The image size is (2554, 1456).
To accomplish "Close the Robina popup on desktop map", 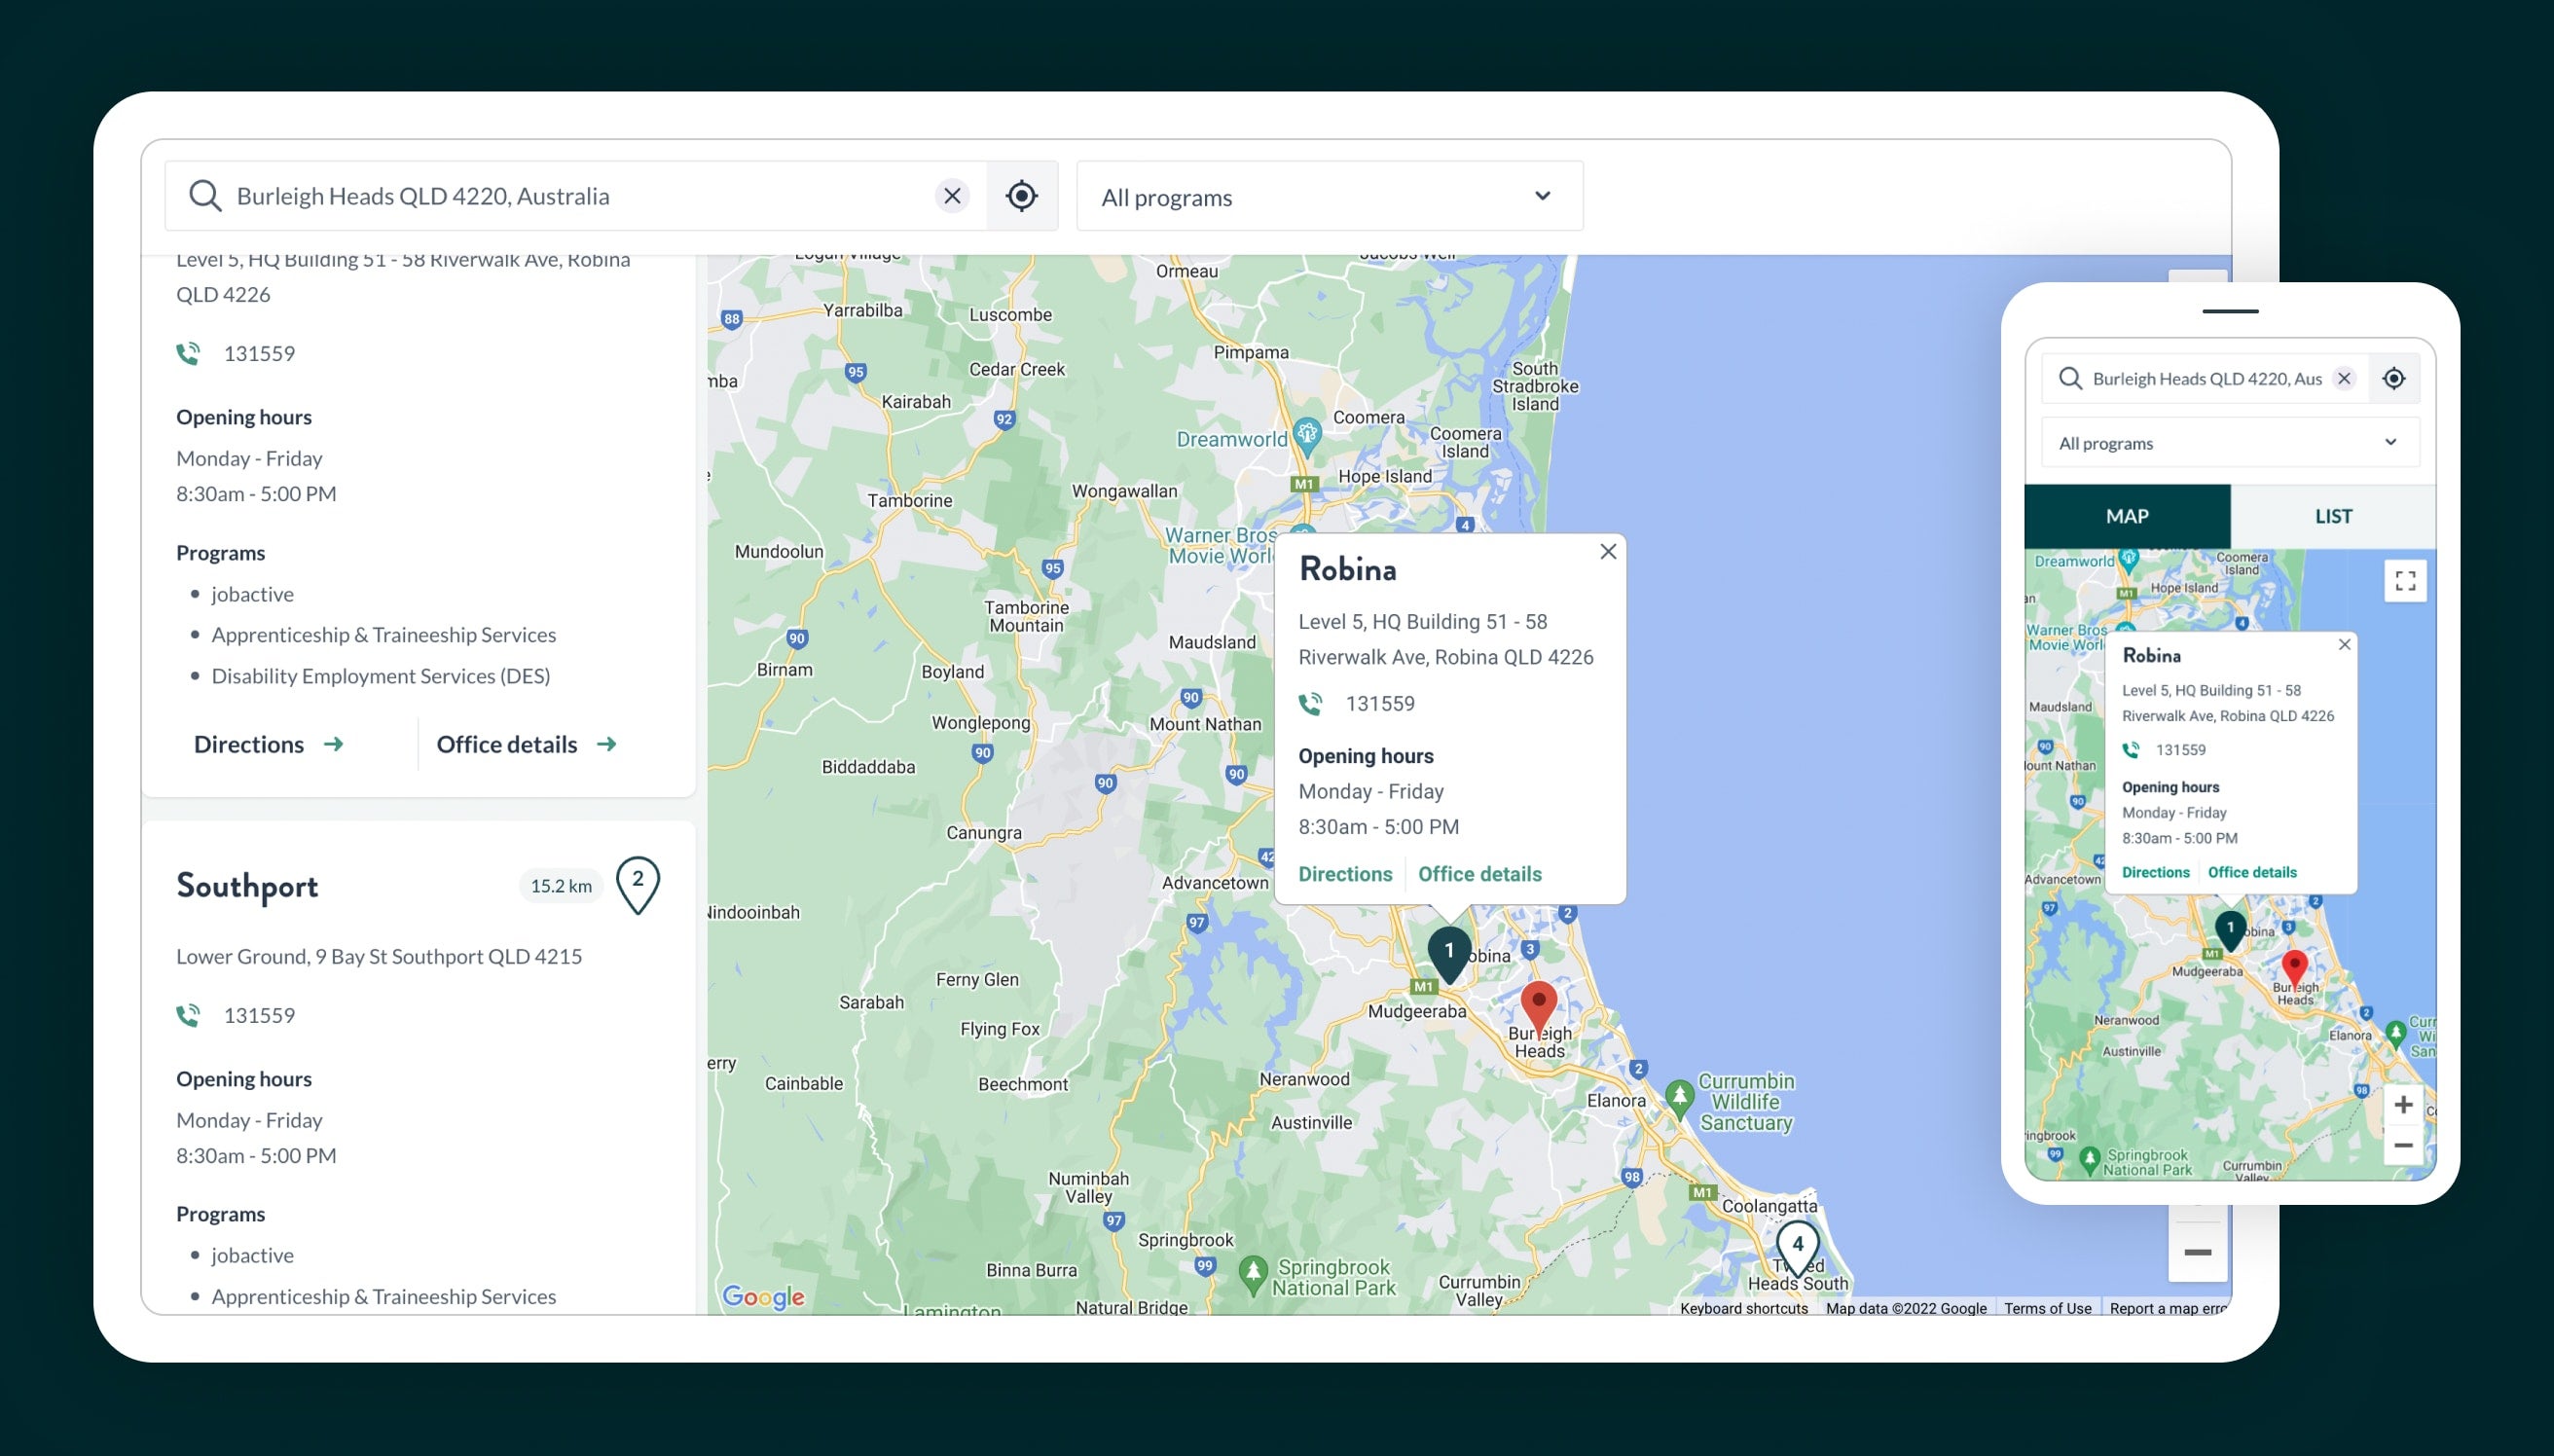I will 1607,552.
